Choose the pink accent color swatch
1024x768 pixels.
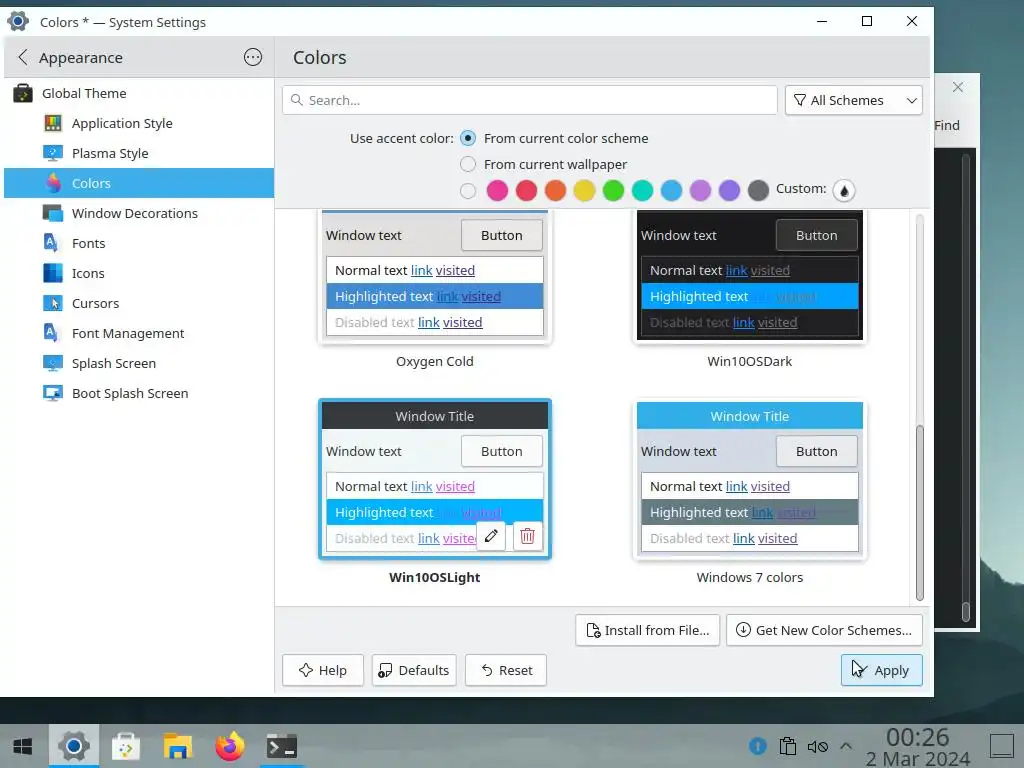497,191
